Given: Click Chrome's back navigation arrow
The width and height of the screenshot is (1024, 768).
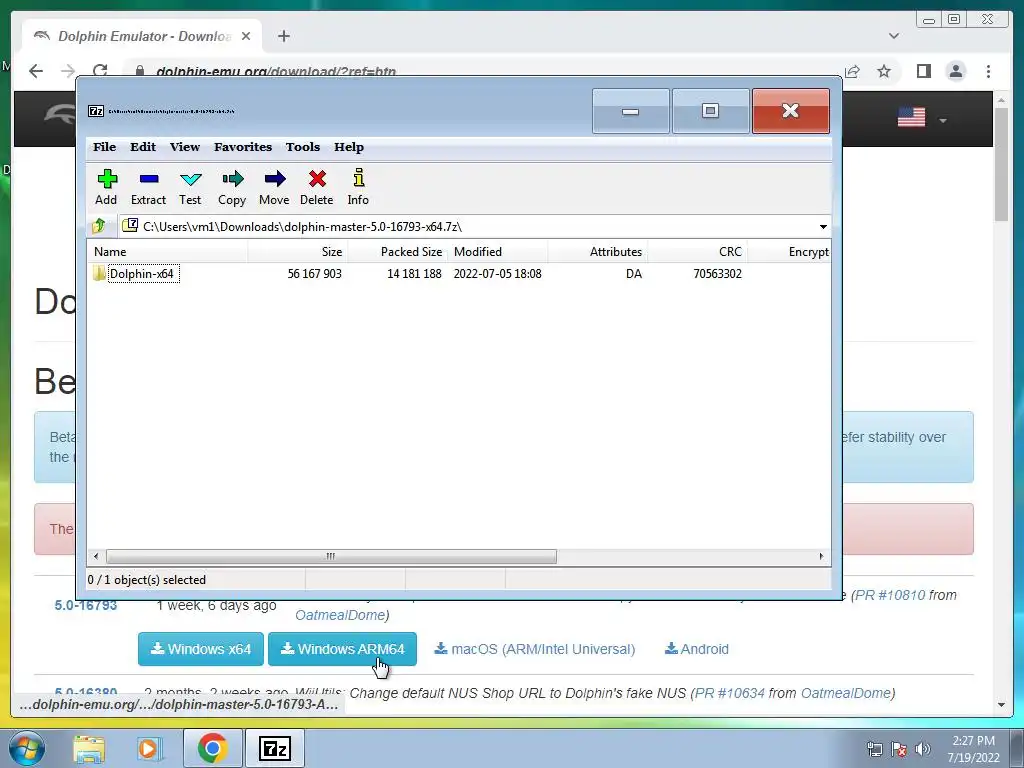Looking at the screenshot, I should 36,71.
